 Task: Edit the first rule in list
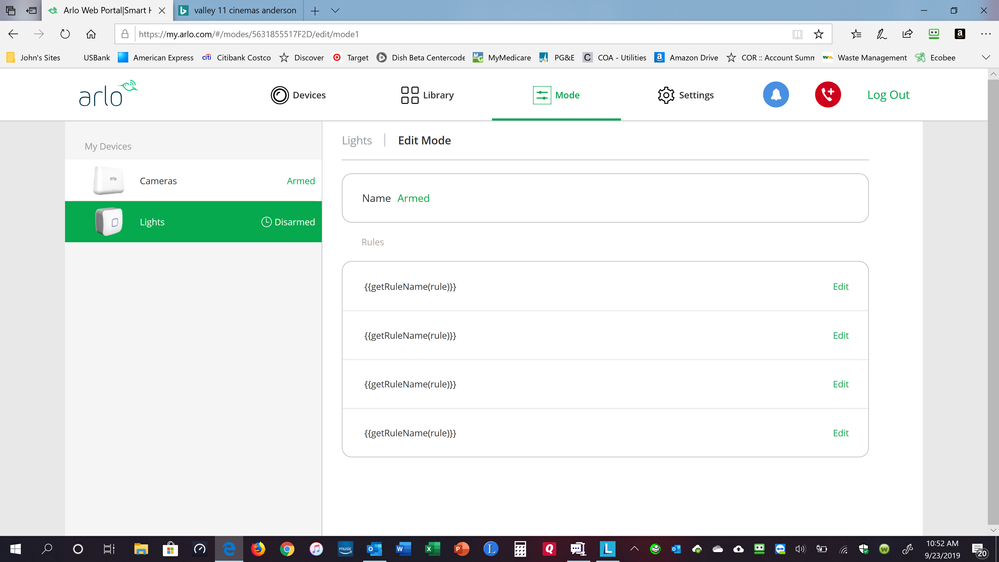tap(840, 287)
